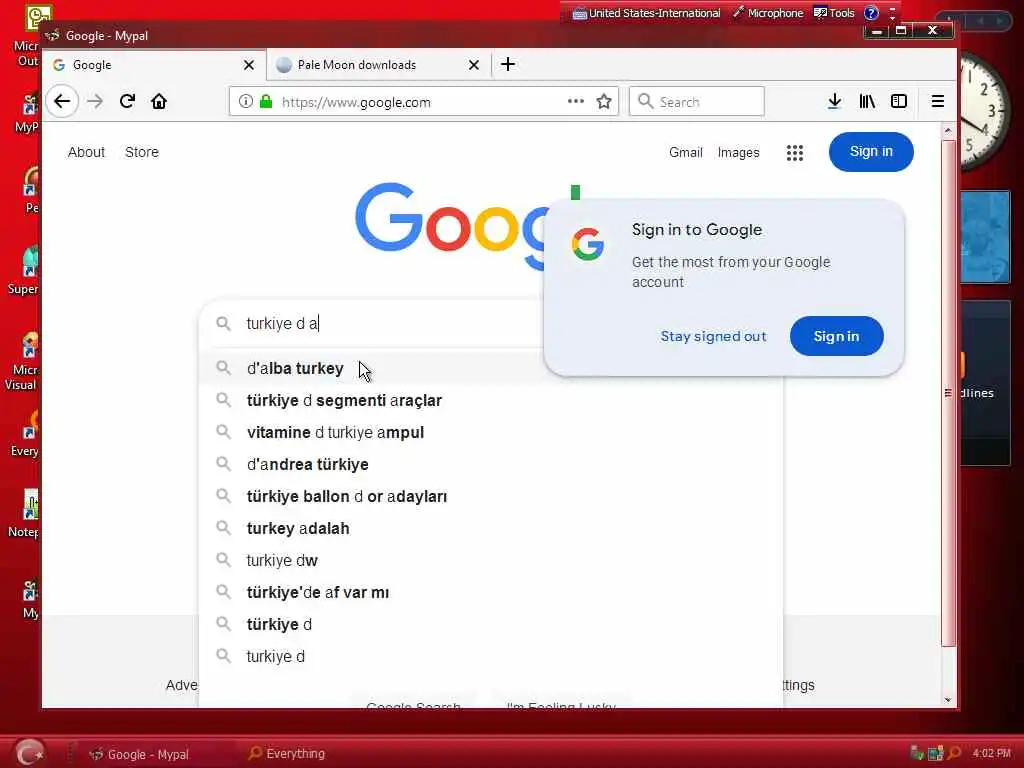Focus the browser Search toolbar box
The width and height of the screenshot is (1024, 768).
click(x=696, y=101)
